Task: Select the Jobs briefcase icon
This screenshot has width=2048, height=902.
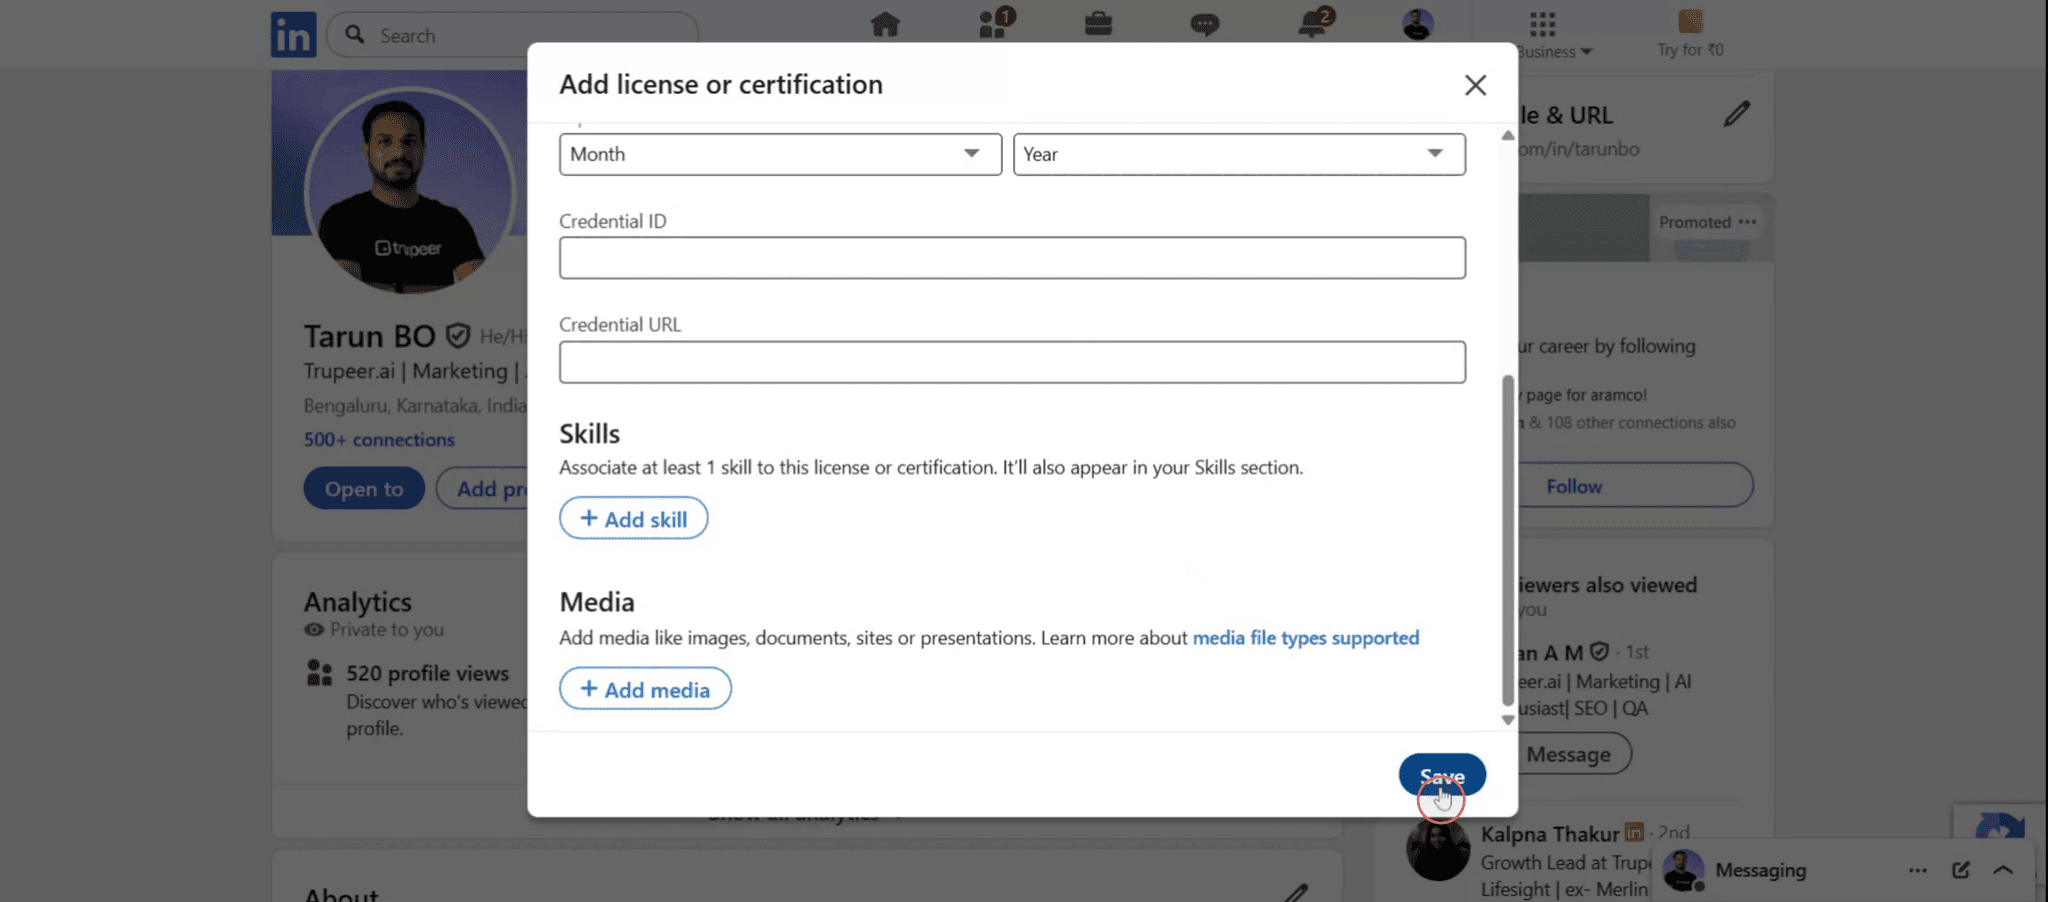Action: click(x=1097, y=25)
